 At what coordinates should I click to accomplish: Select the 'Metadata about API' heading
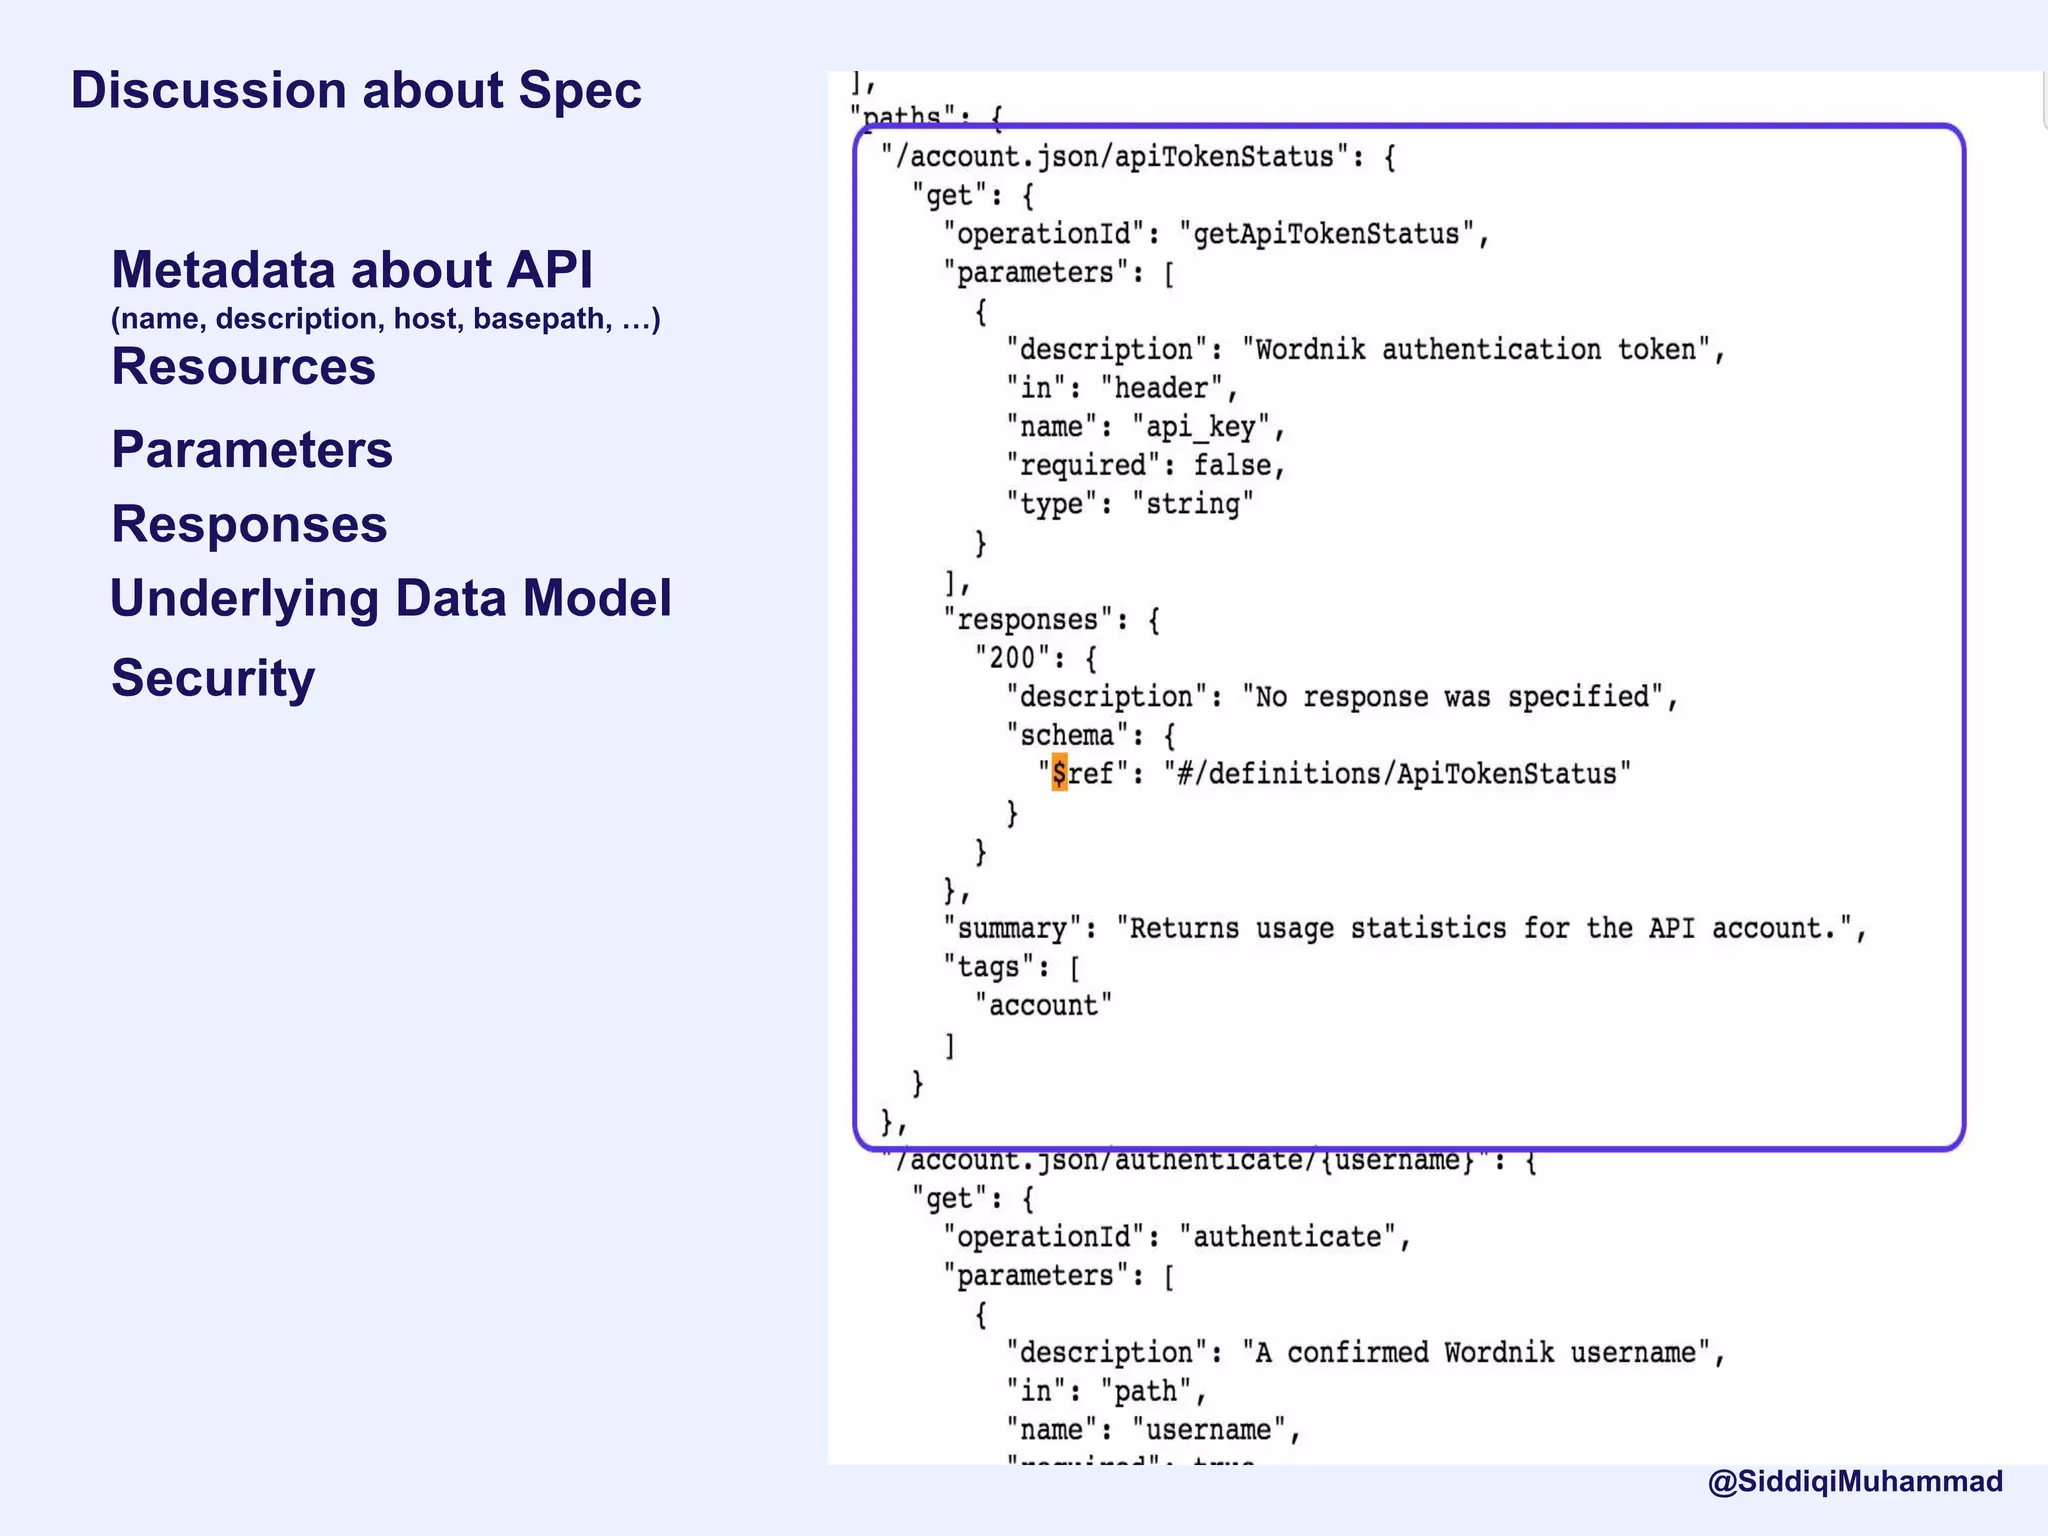tap(352, 270)
